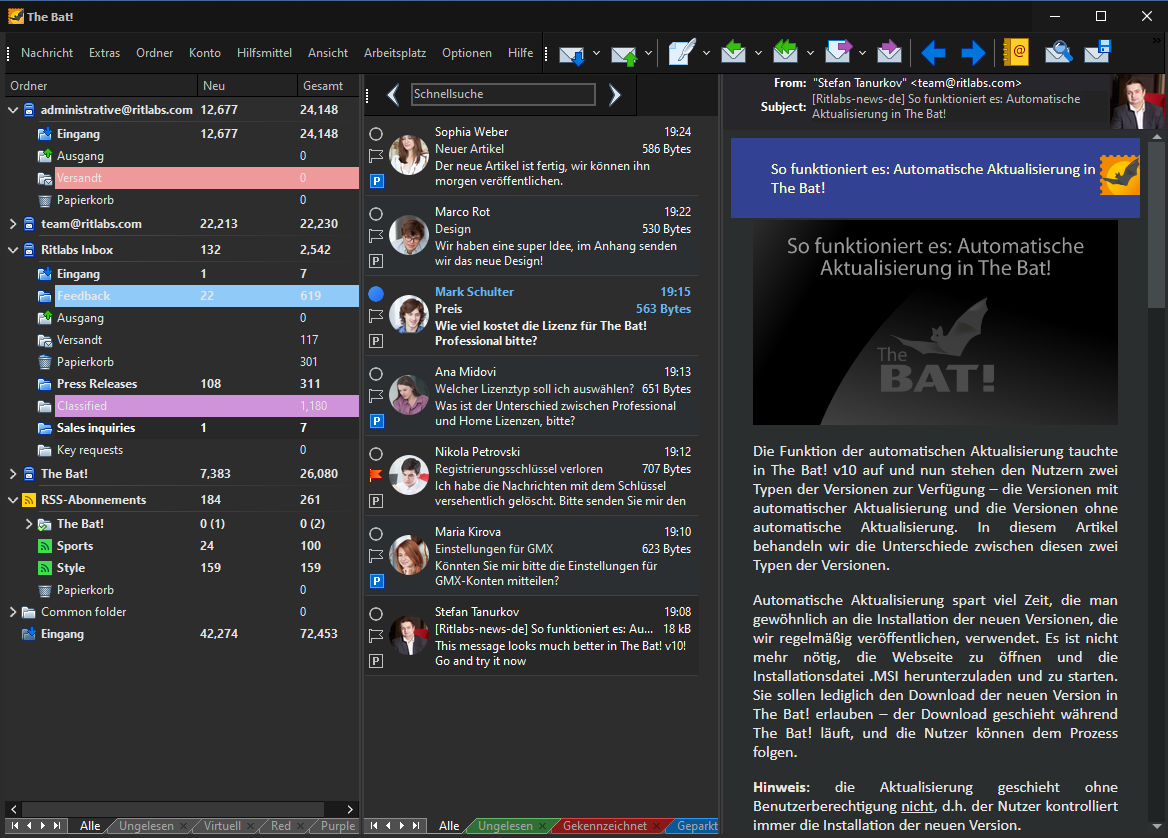Open the Hilfsmittel menu
1168x838 pixels.
point(264,53)
